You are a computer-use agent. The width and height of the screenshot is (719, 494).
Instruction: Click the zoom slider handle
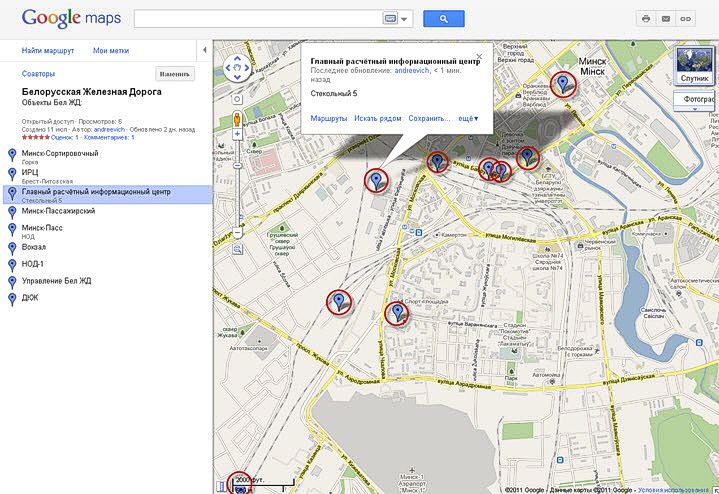coord(237,166)
